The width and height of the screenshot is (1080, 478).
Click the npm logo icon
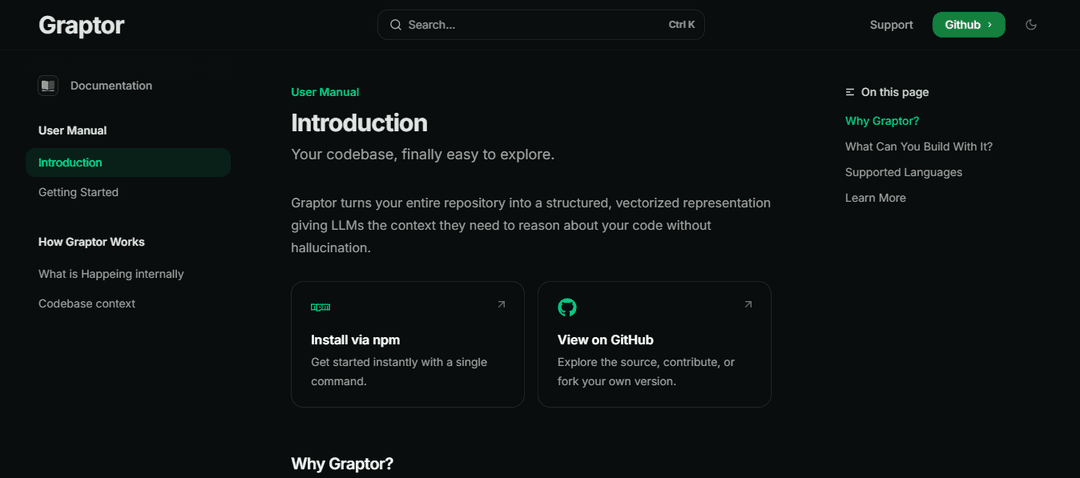pyautogui.click(x=320, y=307)
